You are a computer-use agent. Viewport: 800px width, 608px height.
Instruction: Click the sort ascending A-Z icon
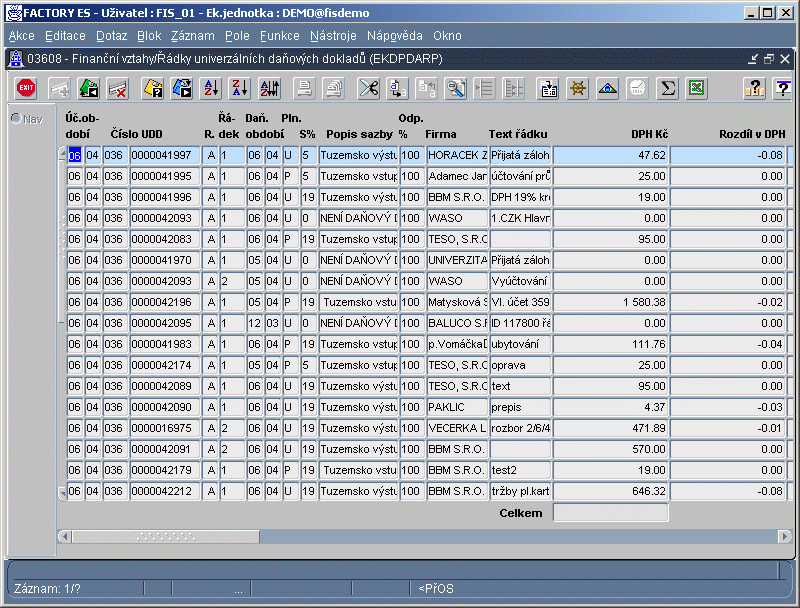212,88
